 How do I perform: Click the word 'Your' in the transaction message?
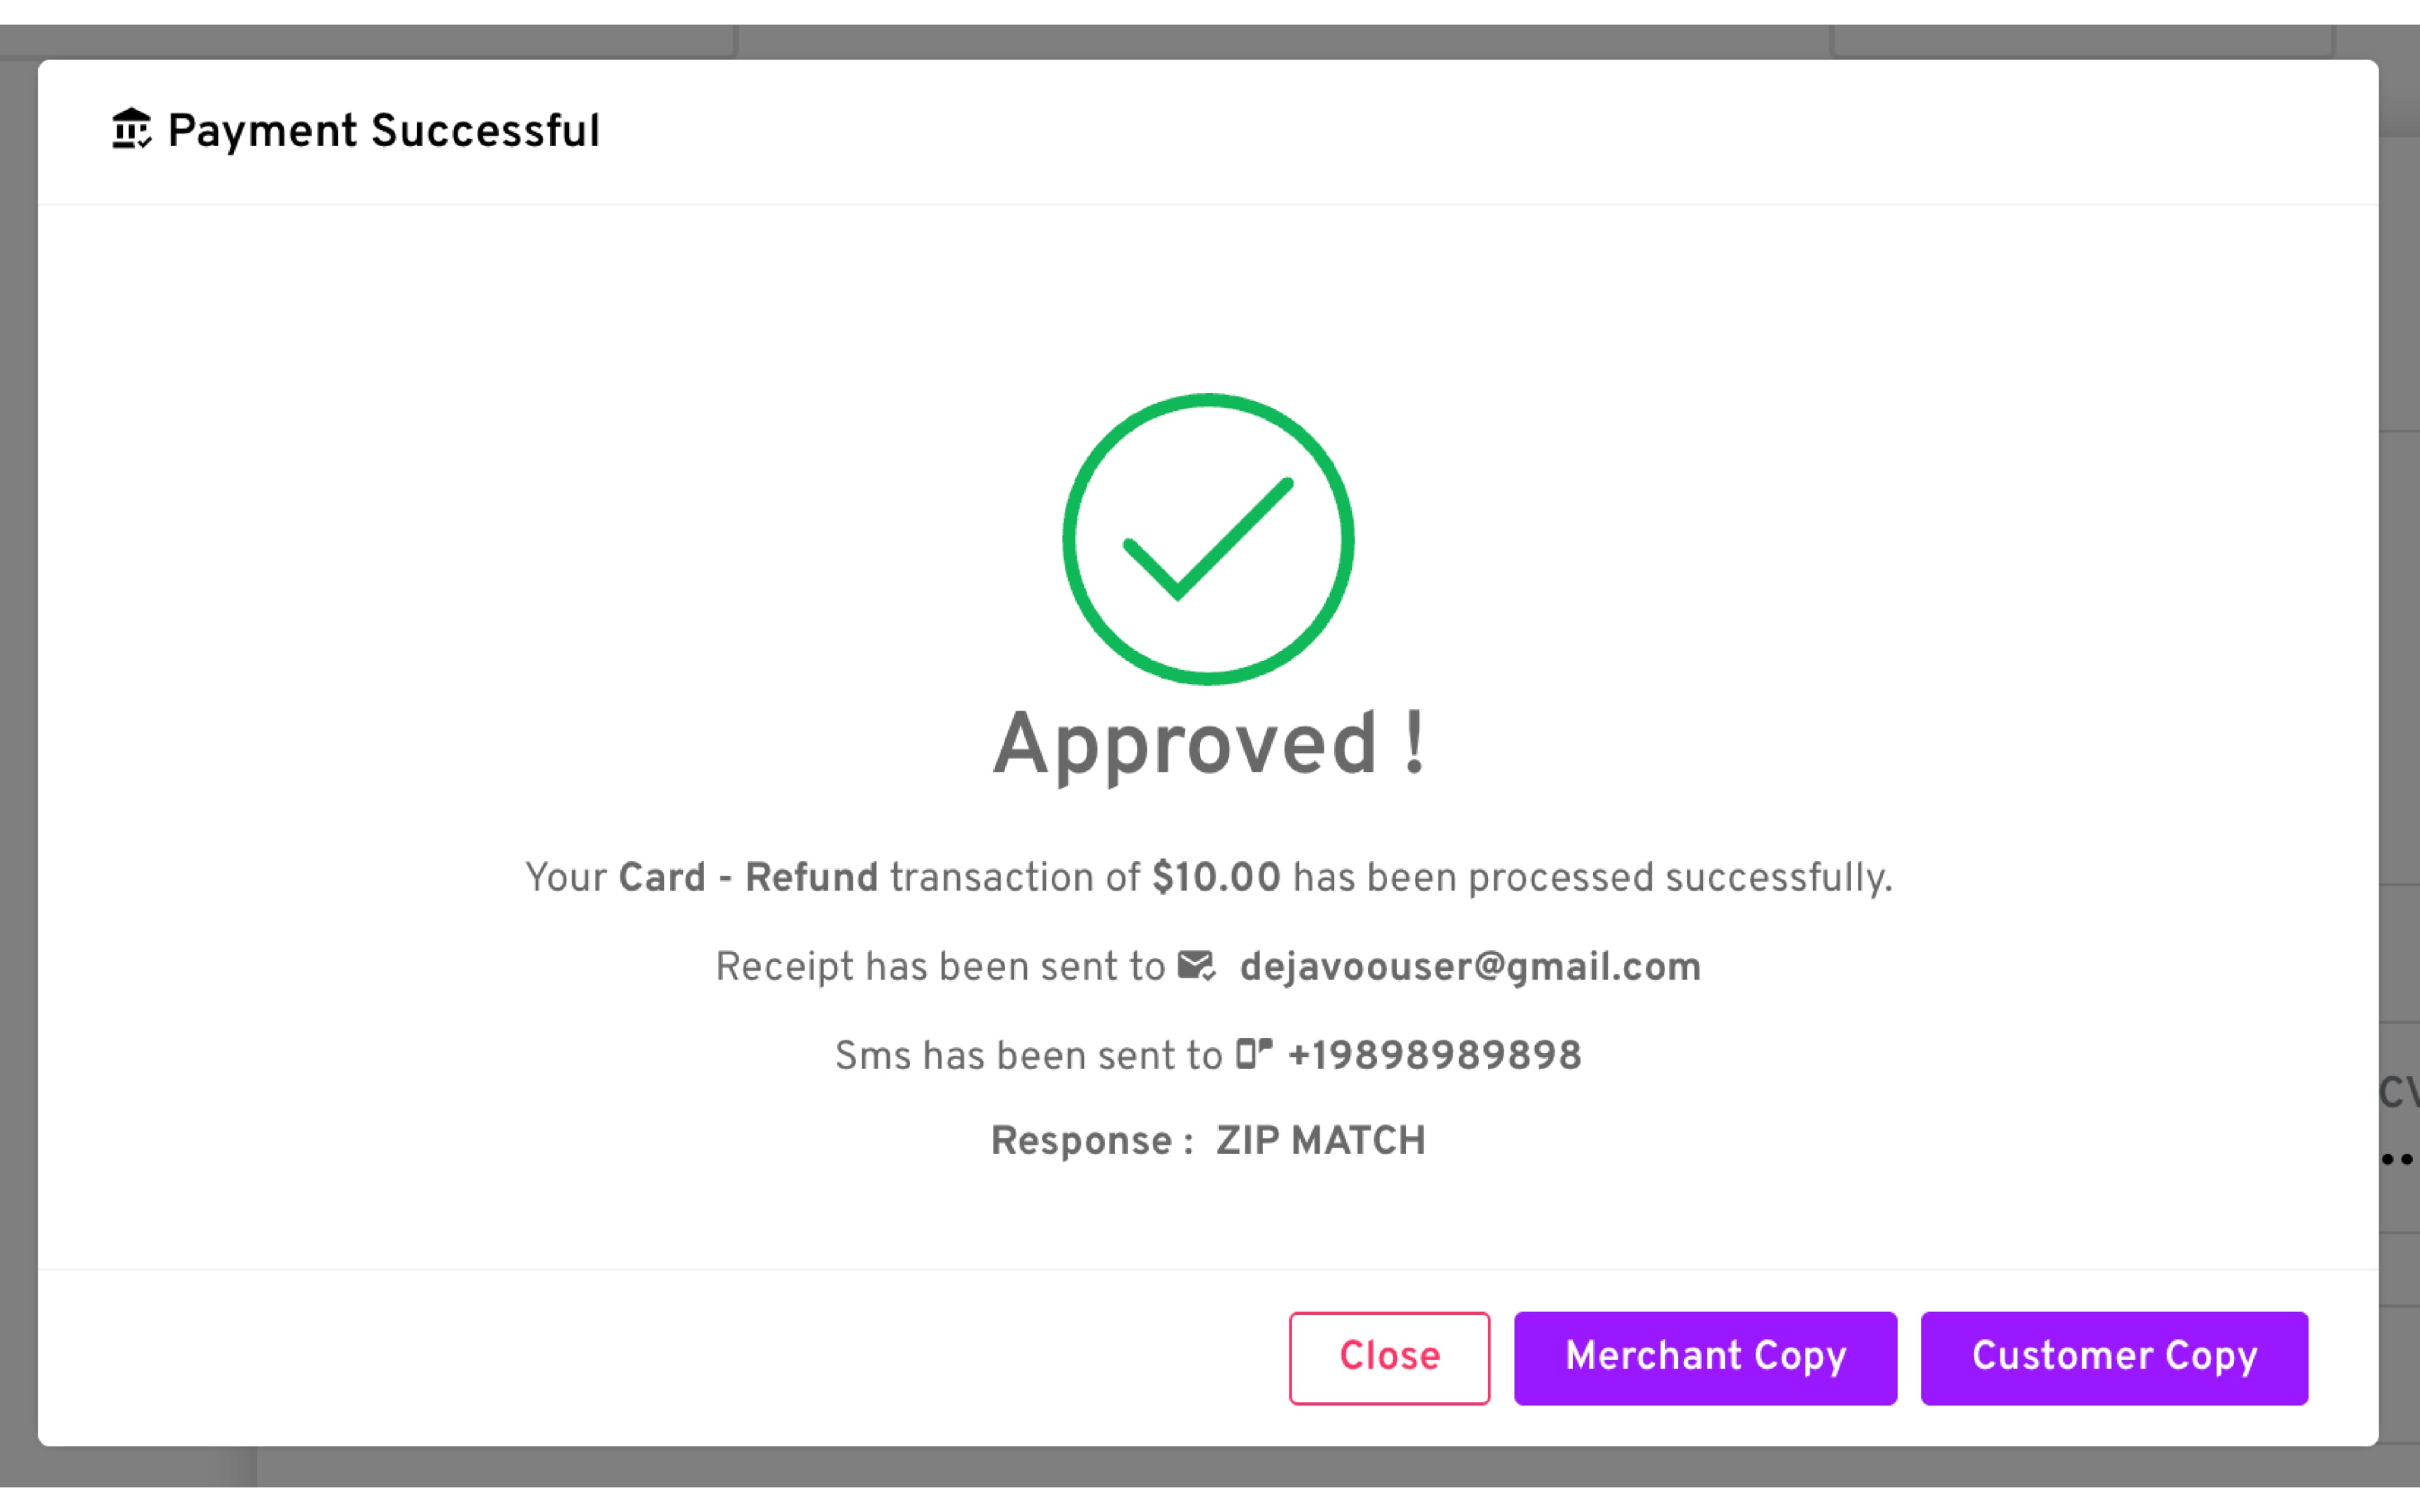click(x=566, y=878)
